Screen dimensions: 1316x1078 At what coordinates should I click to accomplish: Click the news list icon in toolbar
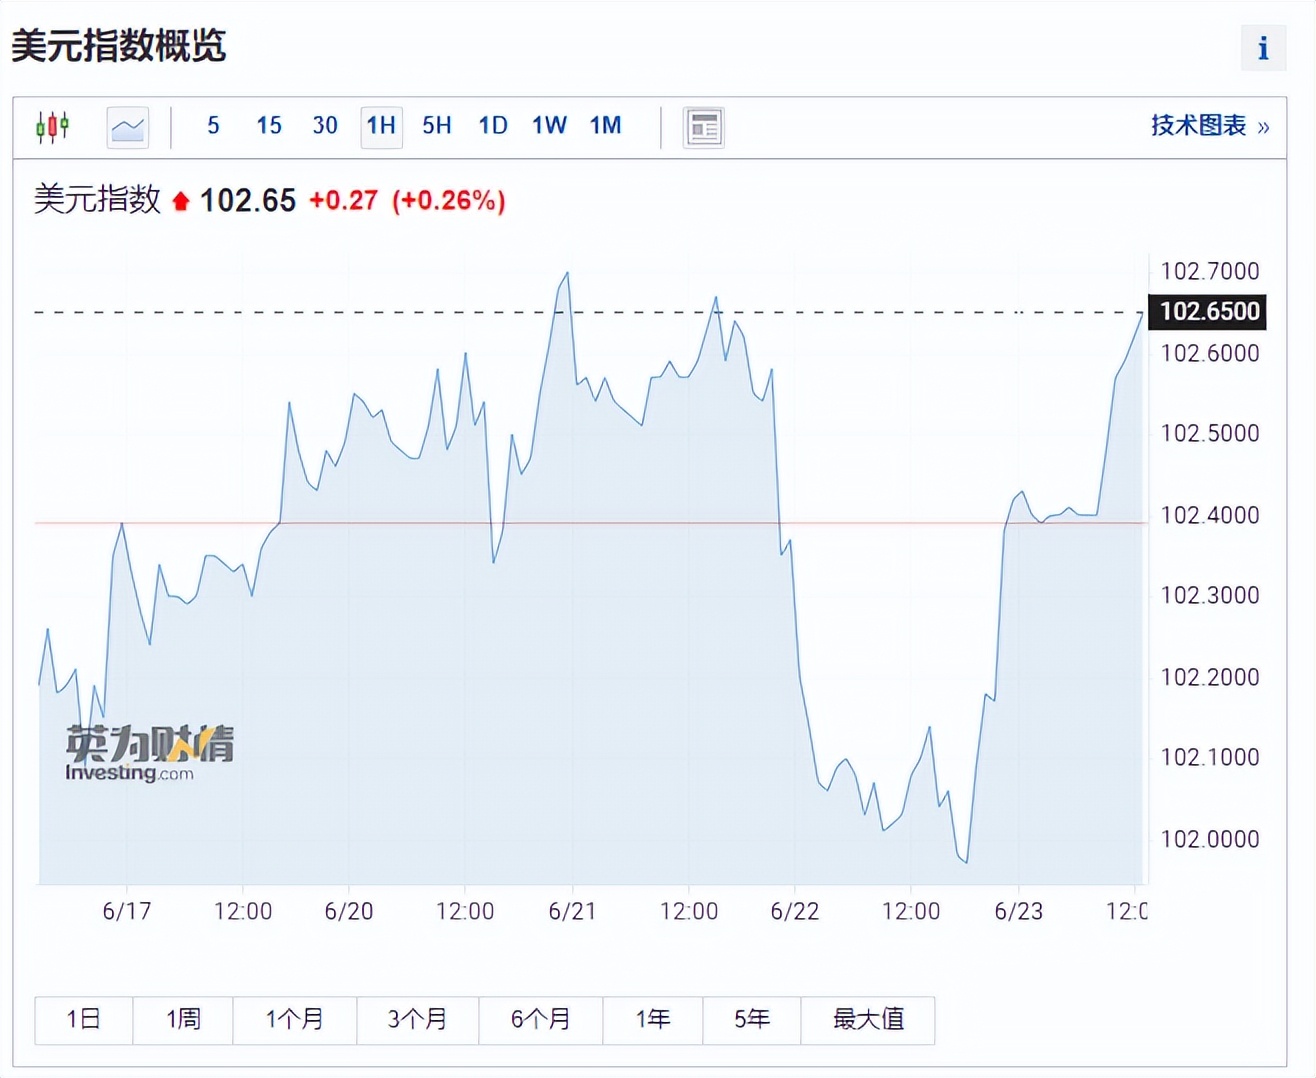[x=703, y=127]
